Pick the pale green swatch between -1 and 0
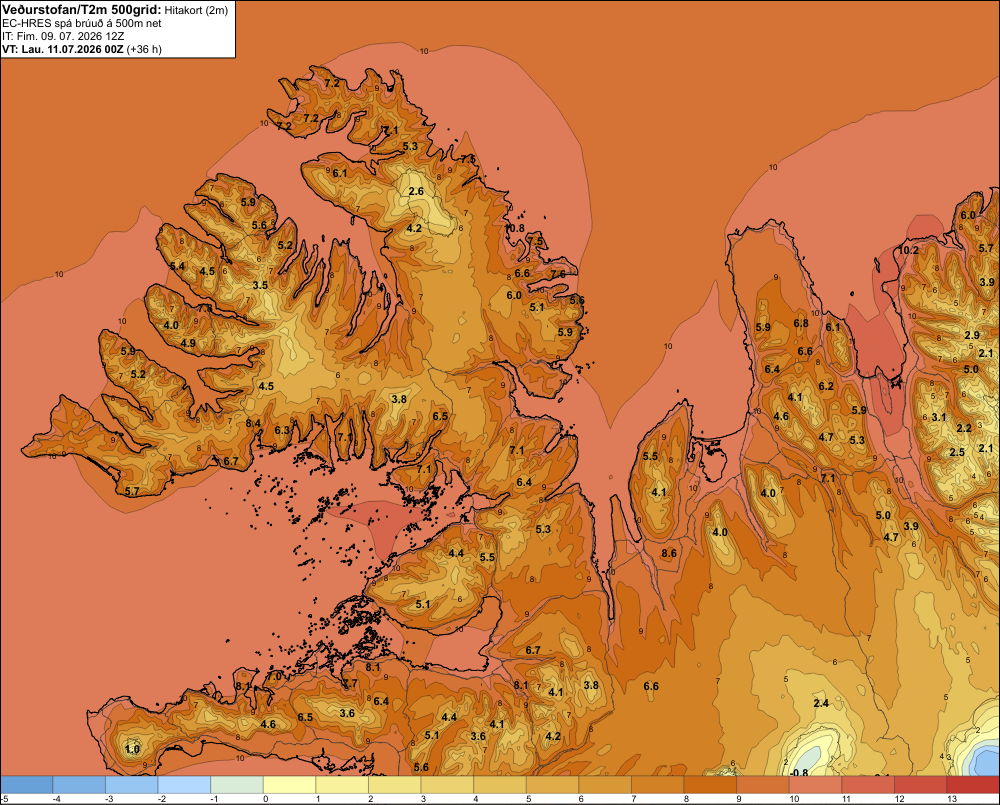This screenshot has width=1000, height=805. click(237, 784)
